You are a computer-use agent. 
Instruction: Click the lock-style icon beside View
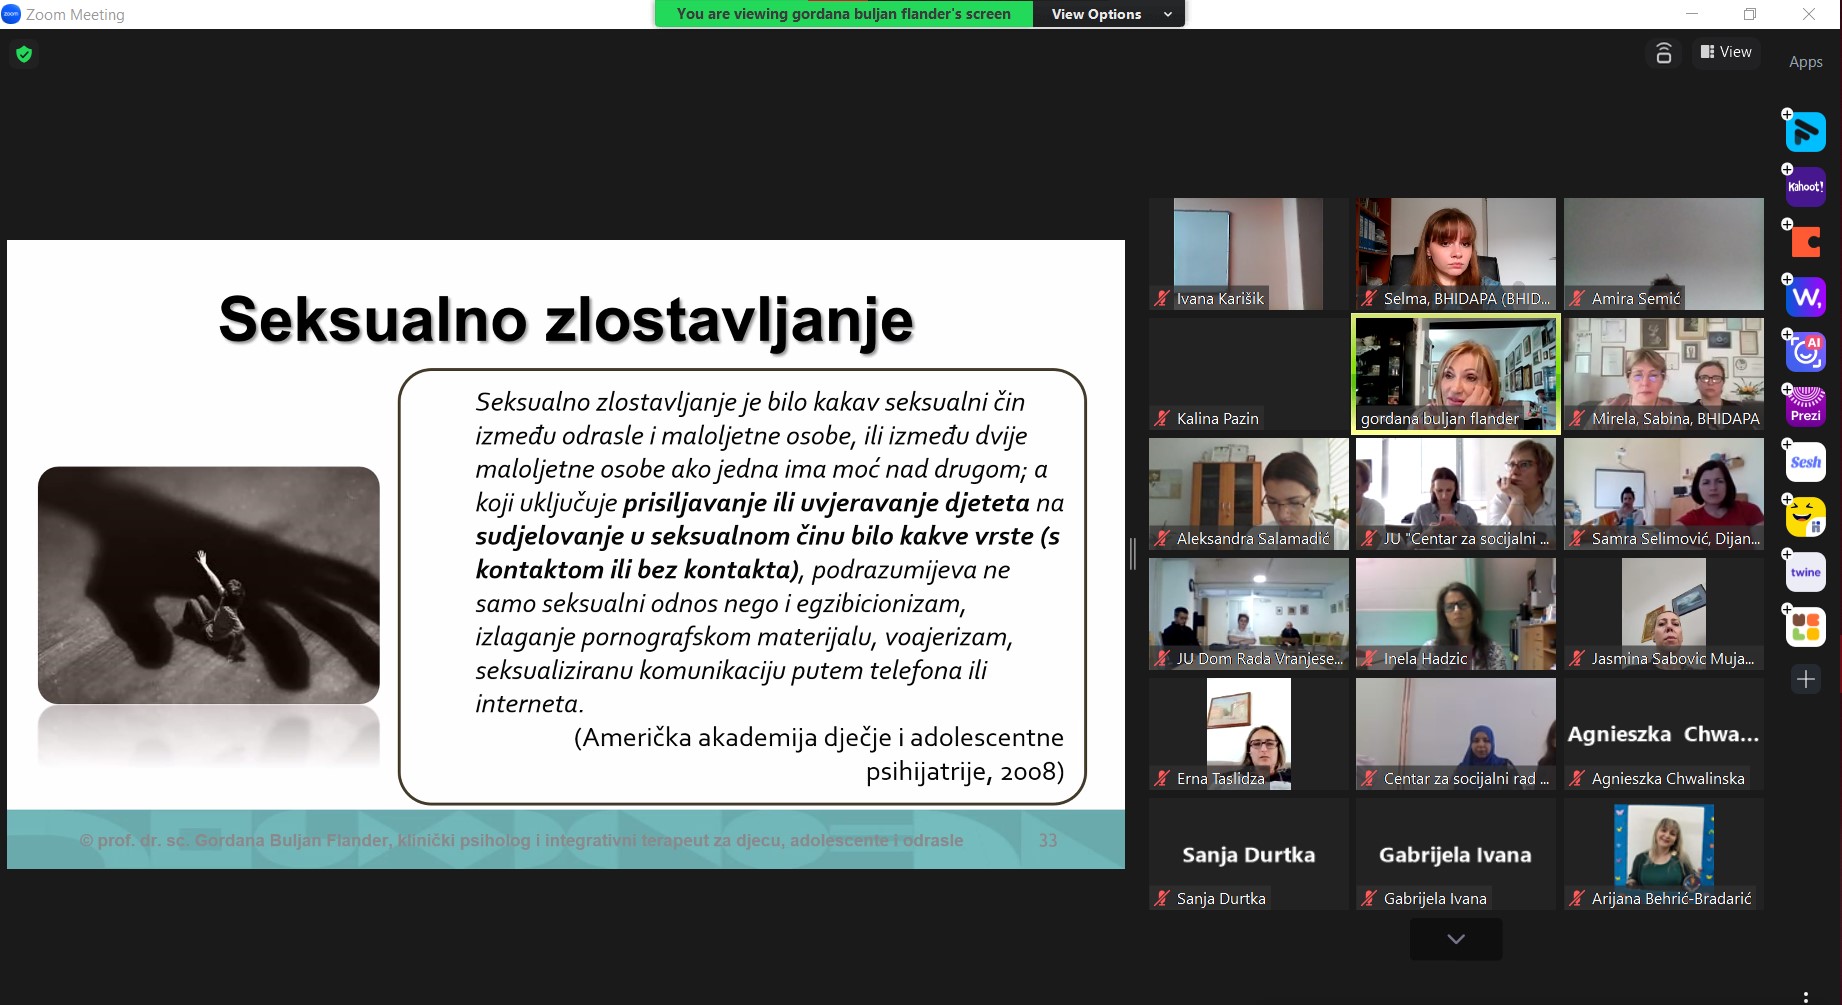pos(1664,53)
